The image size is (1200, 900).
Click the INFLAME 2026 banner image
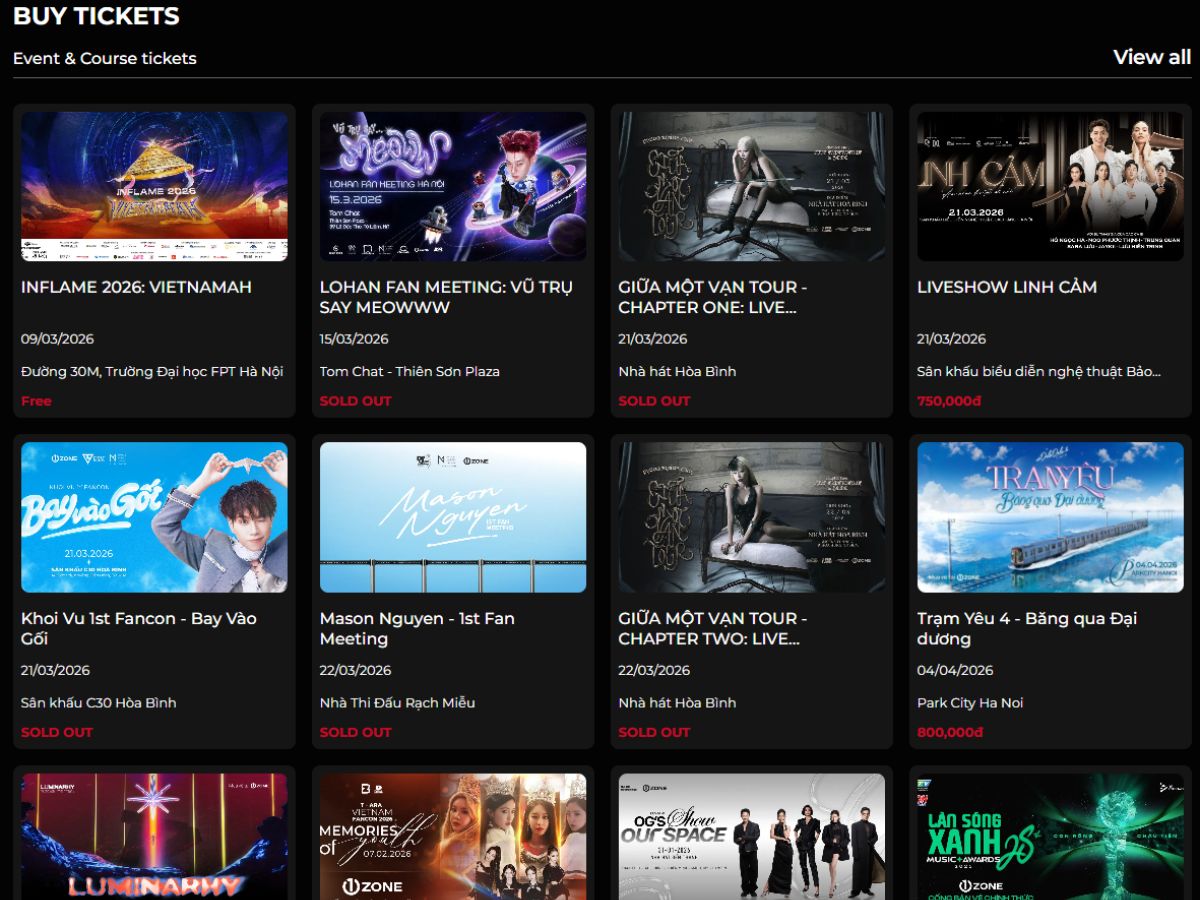tap(153, 185)
